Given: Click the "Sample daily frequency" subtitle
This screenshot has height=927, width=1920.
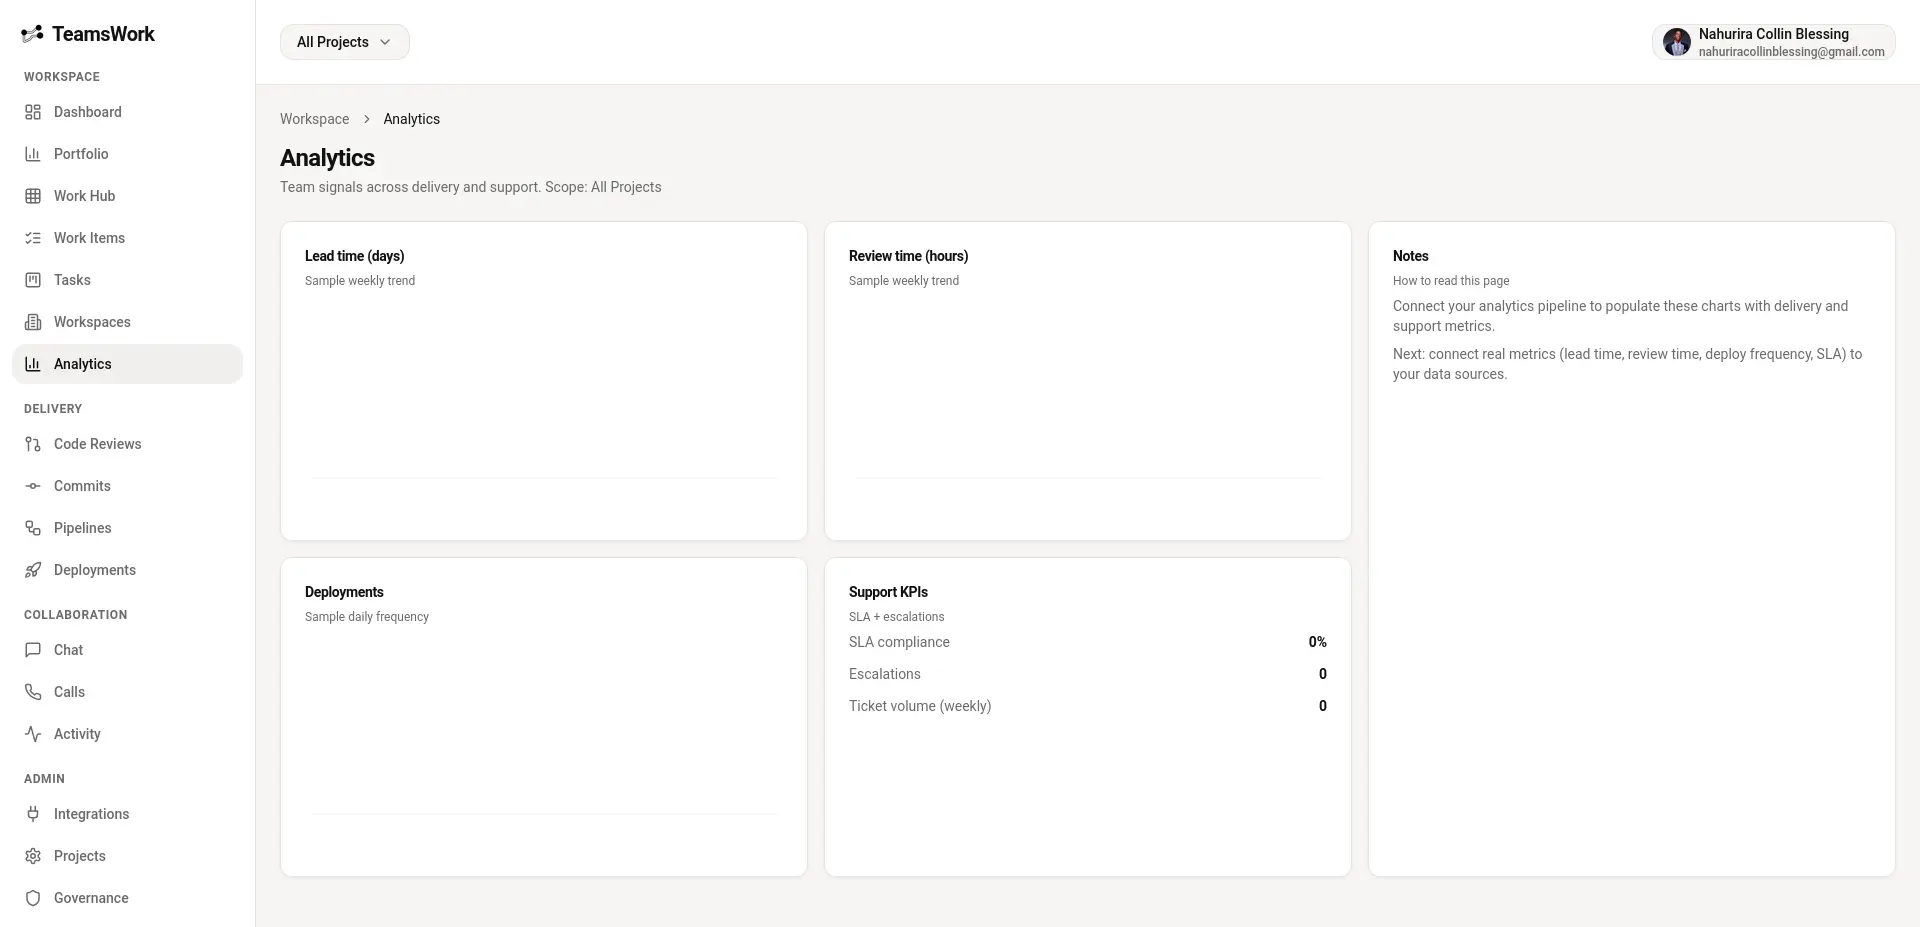Looking at the screenshot, I should [x=367, y=617].
